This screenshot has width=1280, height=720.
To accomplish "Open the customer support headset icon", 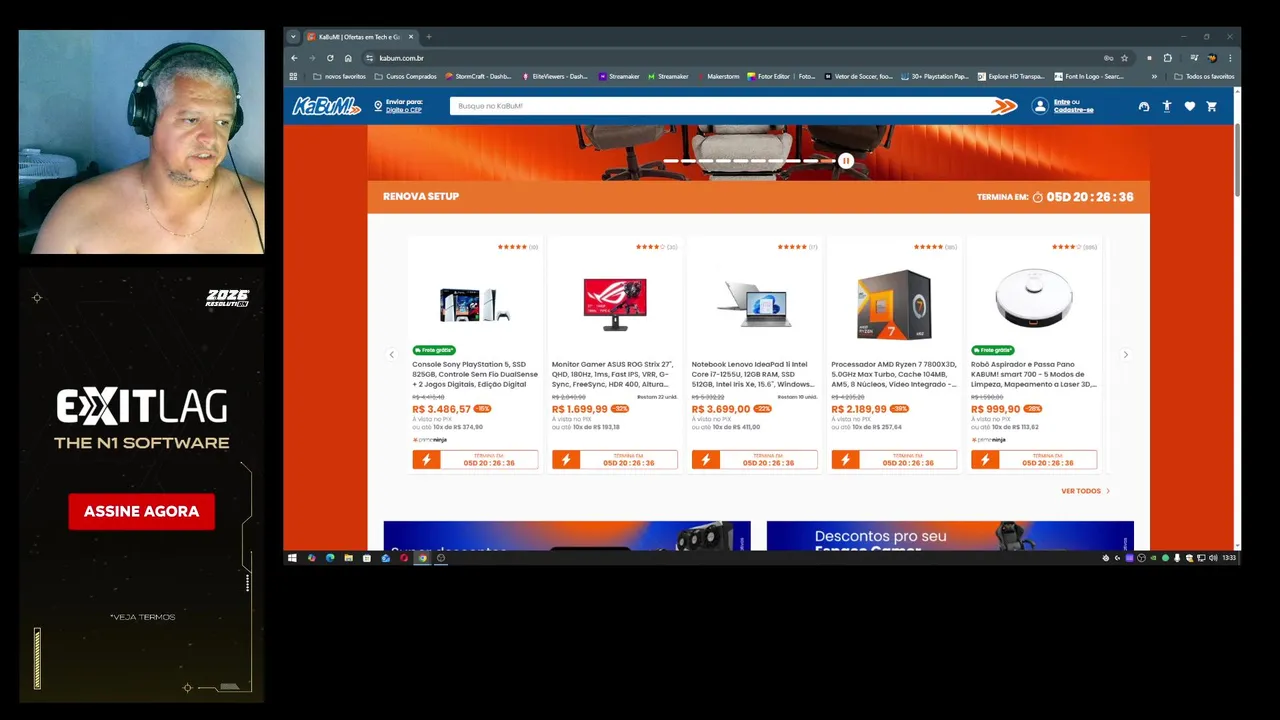I will [1144, 106].
